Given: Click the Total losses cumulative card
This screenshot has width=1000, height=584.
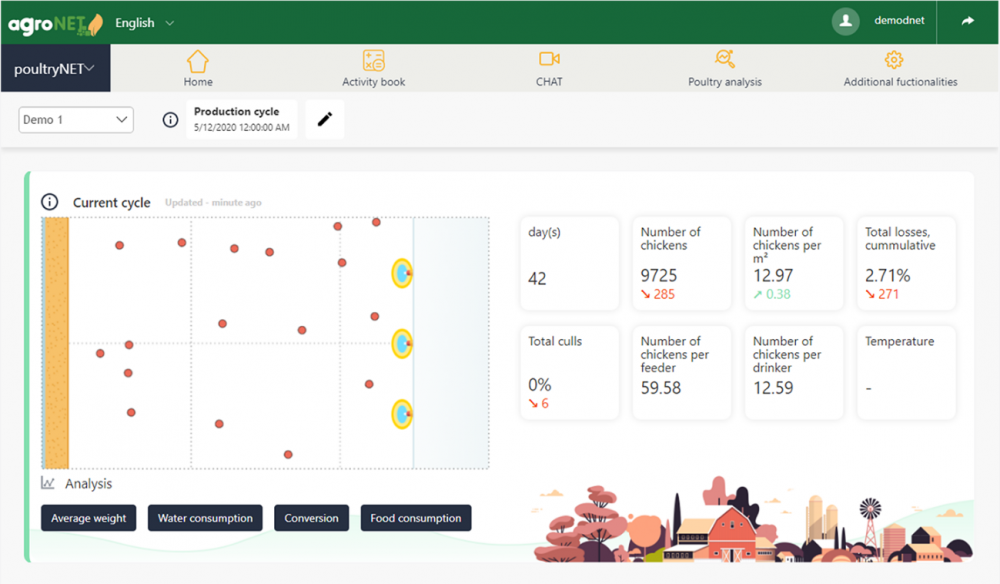Looking at the screenshot, I should click(905, 263).
